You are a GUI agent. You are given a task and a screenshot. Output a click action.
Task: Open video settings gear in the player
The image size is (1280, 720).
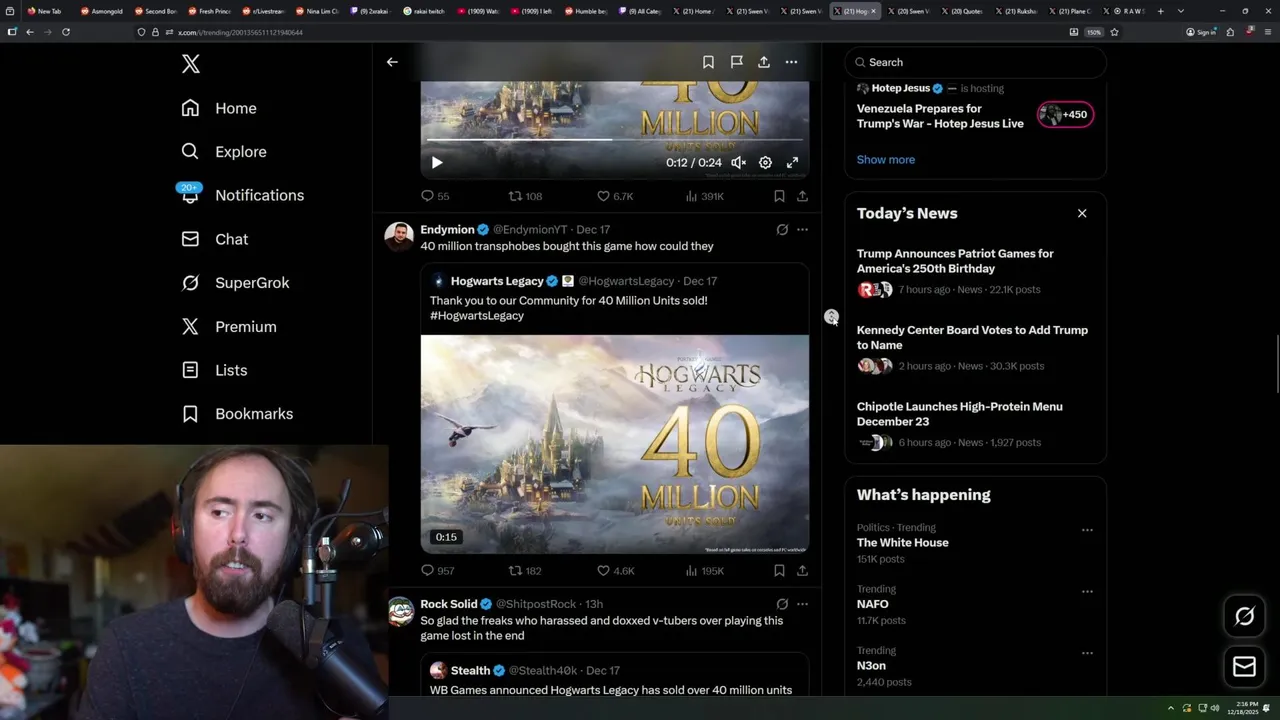[765, 162]
